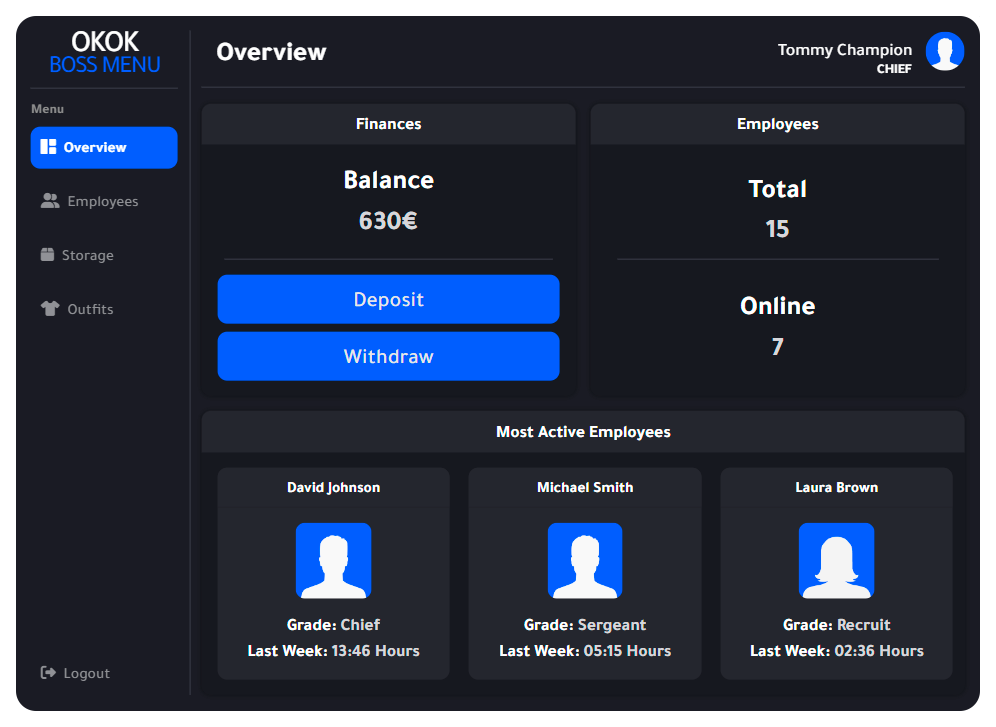Select the OKOK Boss Menu logo

pos(104,52)
